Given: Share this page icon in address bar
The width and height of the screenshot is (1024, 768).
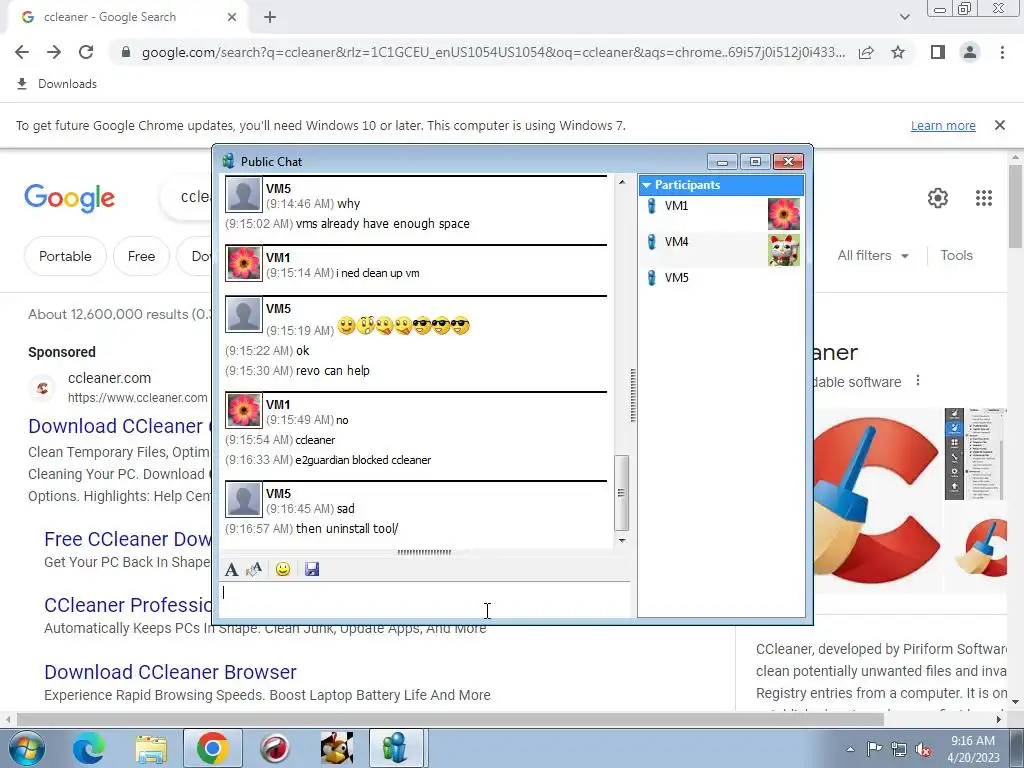Looking at the screenshot, I should click(x=866, y=52).
